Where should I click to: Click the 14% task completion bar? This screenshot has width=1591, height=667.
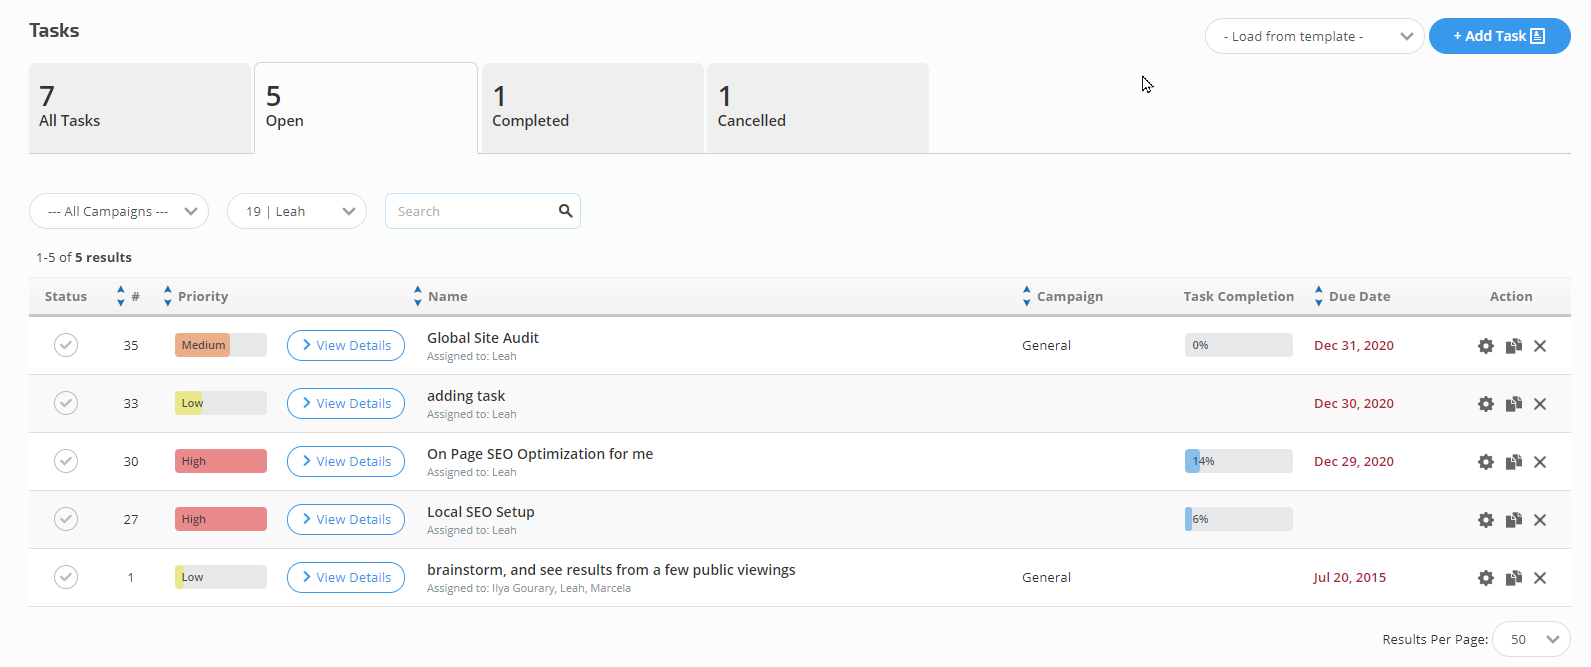[1238, 461]
